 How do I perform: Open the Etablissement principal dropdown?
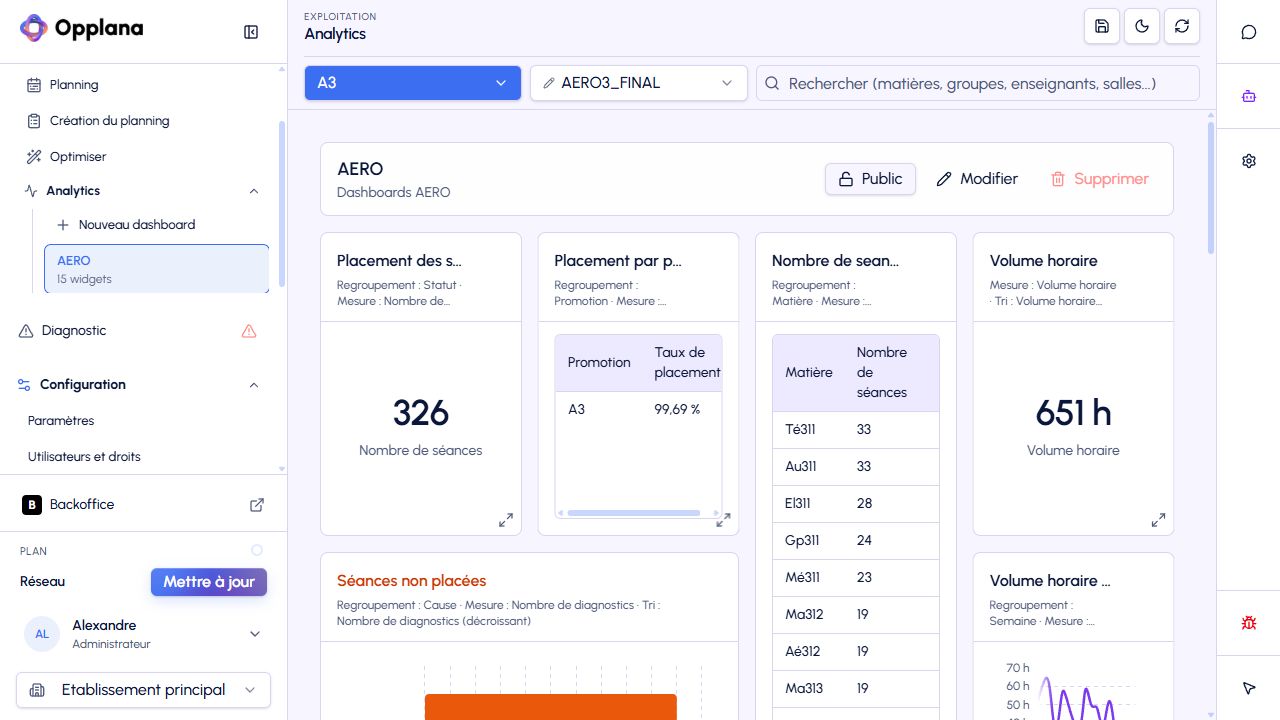(144, 690)
